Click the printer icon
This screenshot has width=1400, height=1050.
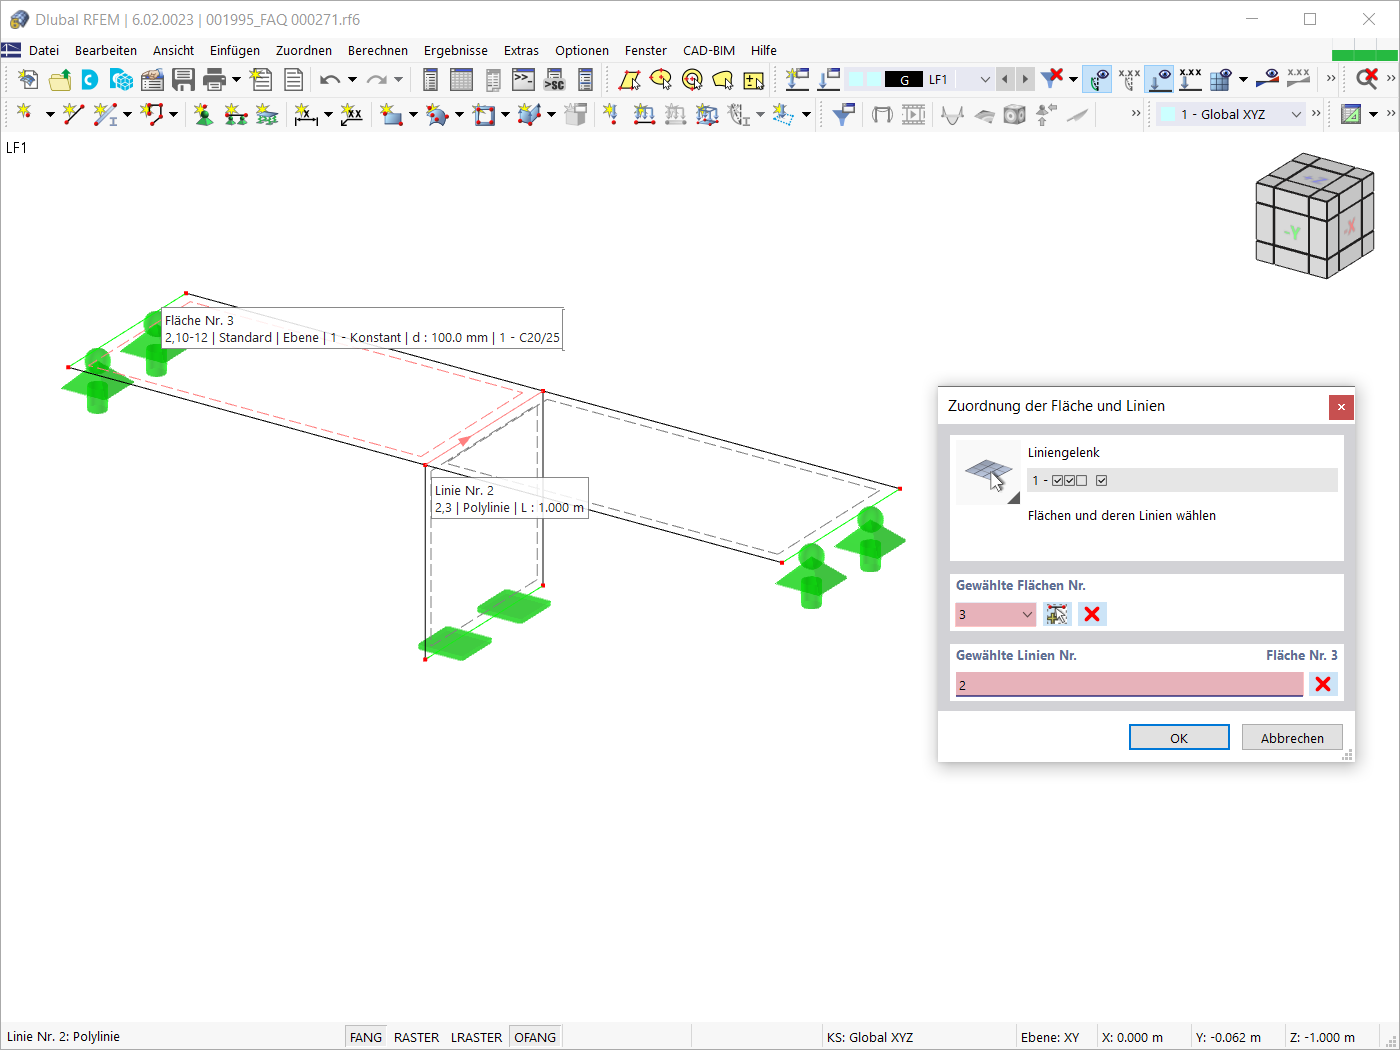click(x=214, y=79)
